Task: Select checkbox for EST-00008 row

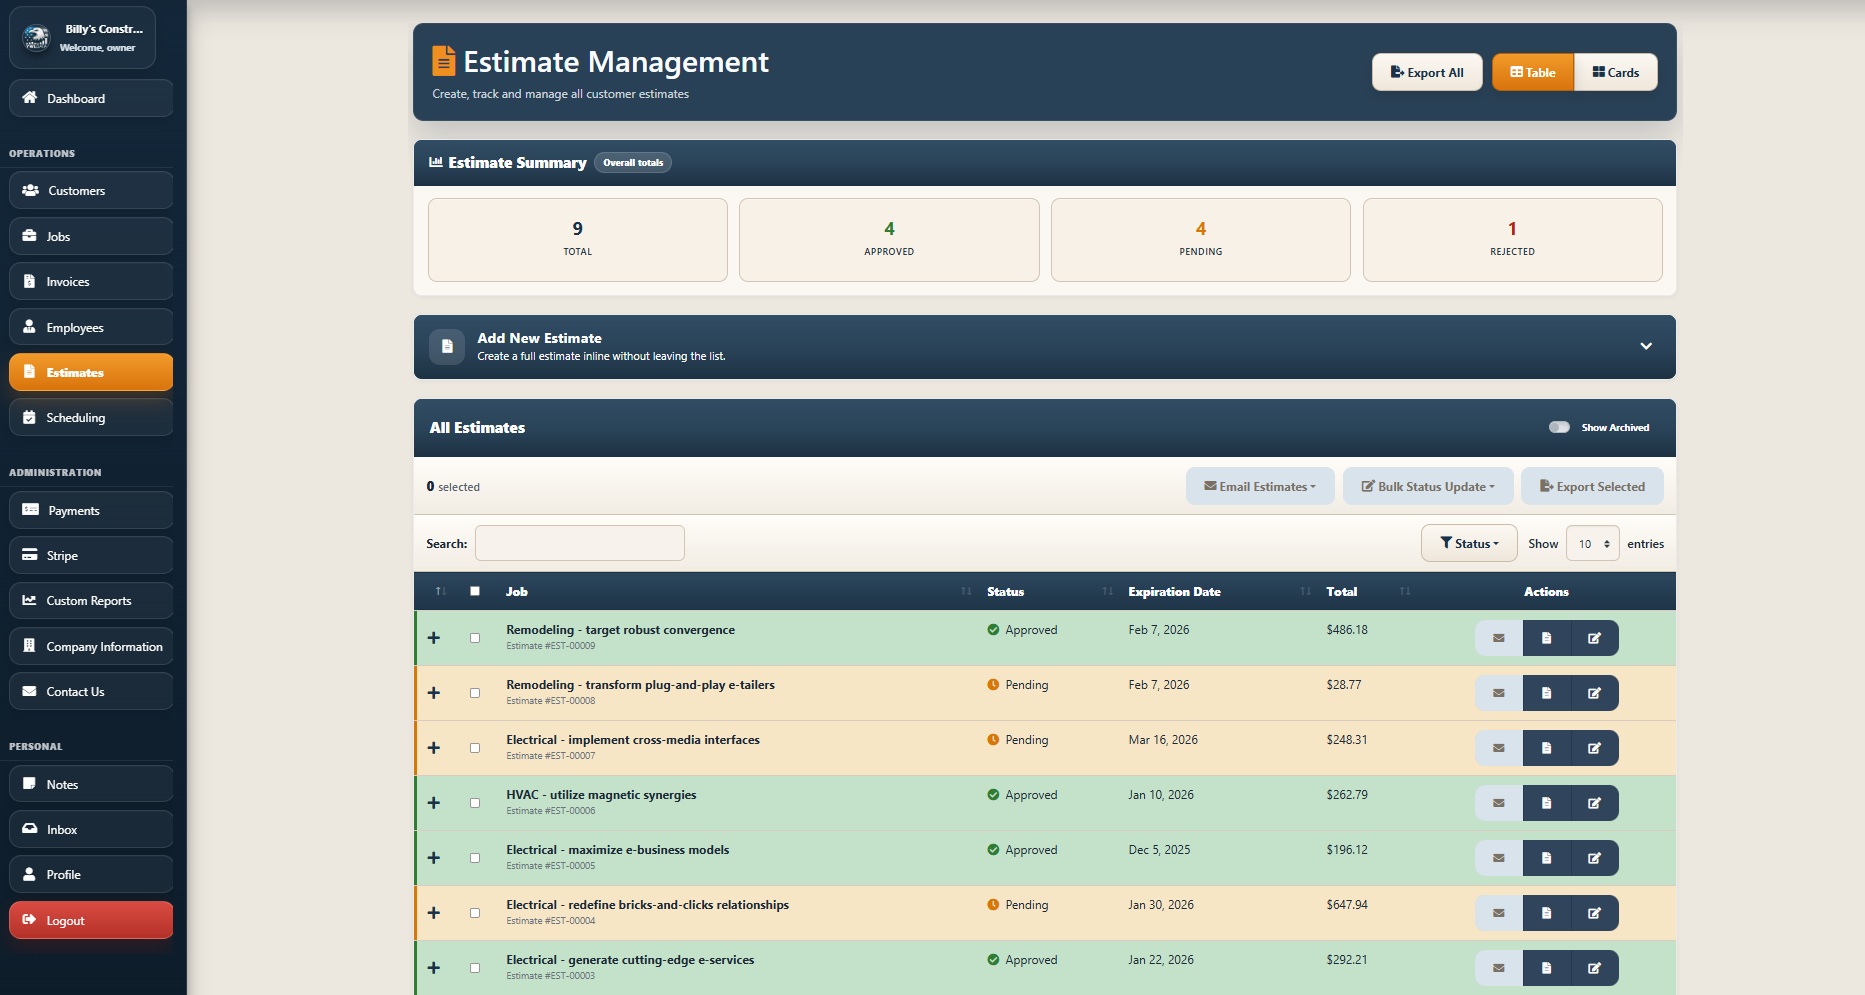Action: [475, 693]
